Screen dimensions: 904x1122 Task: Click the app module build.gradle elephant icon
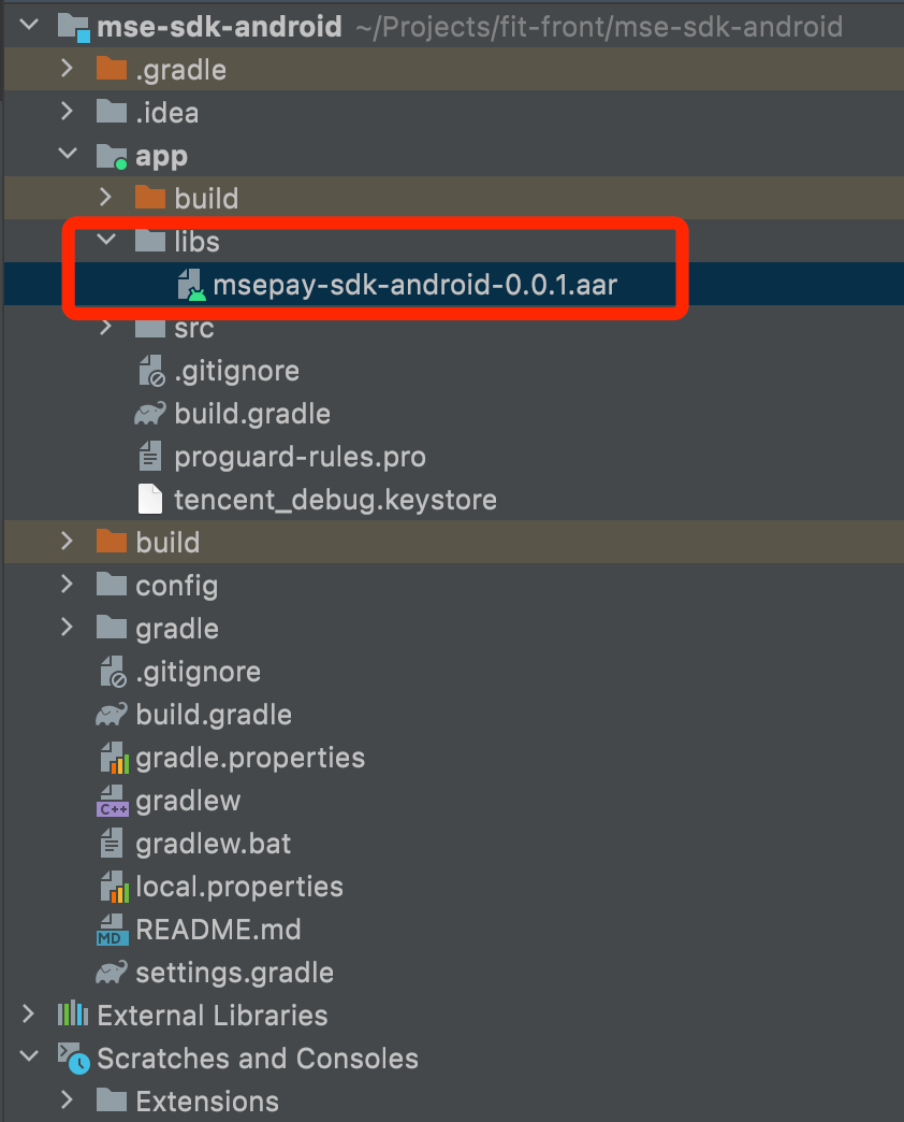[151, 414]
